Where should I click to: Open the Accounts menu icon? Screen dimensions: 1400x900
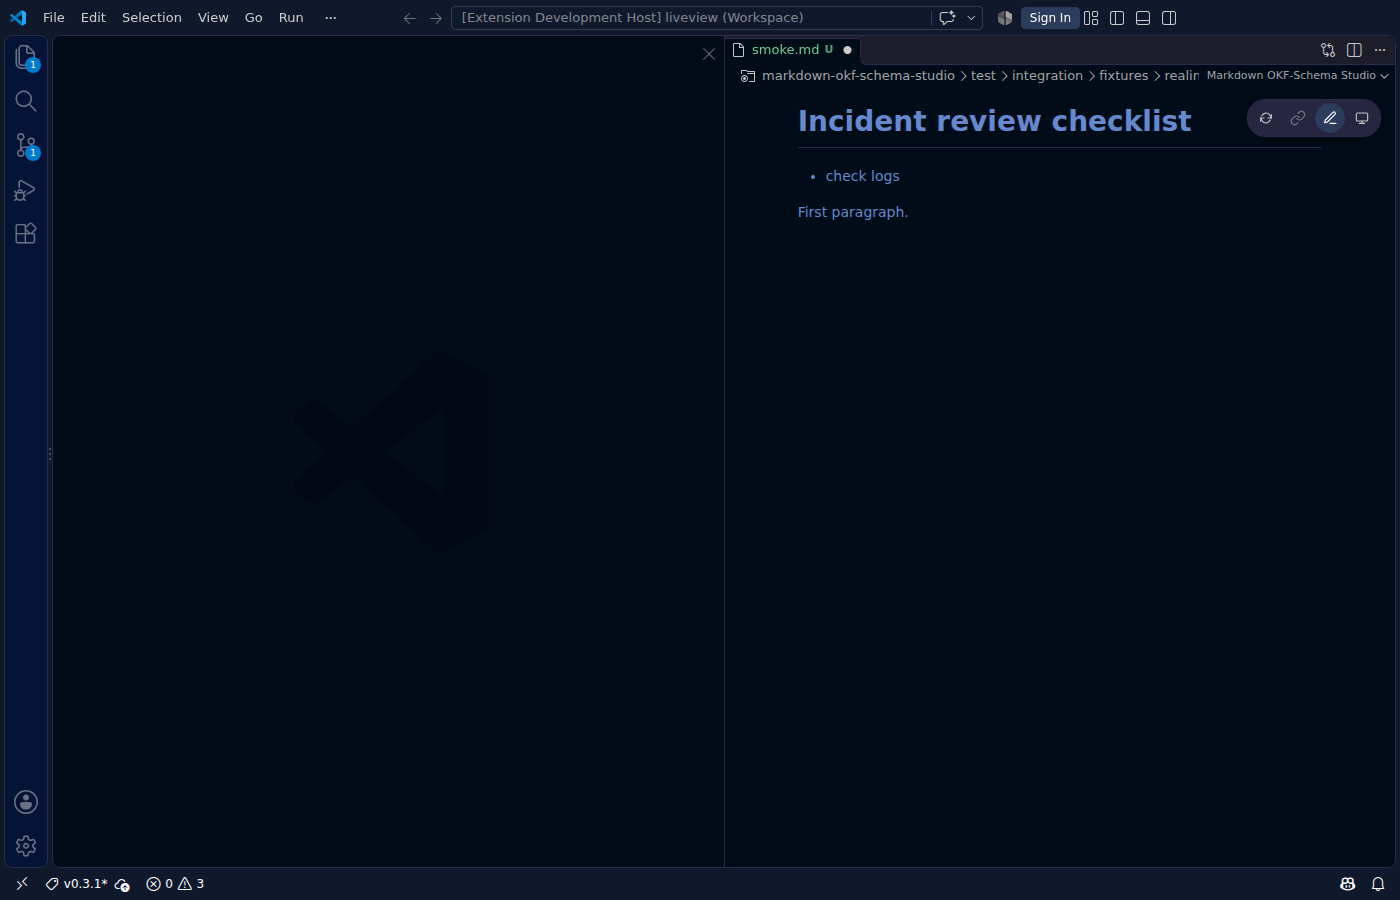pos(26,802)
